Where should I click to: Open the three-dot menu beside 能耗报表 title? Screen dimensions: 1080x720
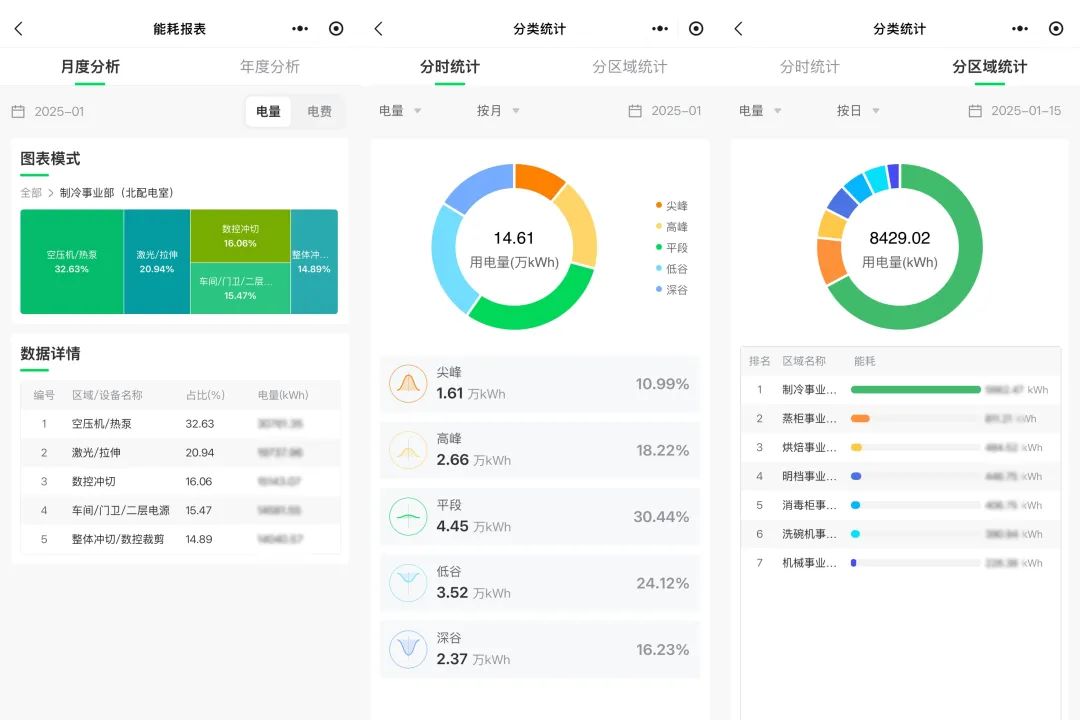pos(300,29)
